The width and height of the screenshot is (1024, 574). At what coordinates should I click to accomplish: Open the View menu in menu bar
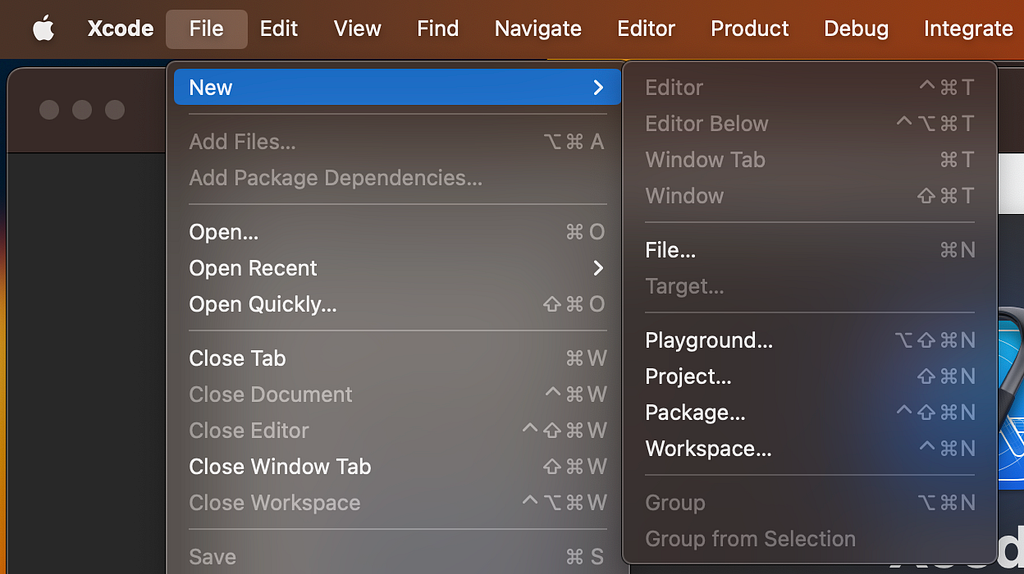click(x=357, y=29)
